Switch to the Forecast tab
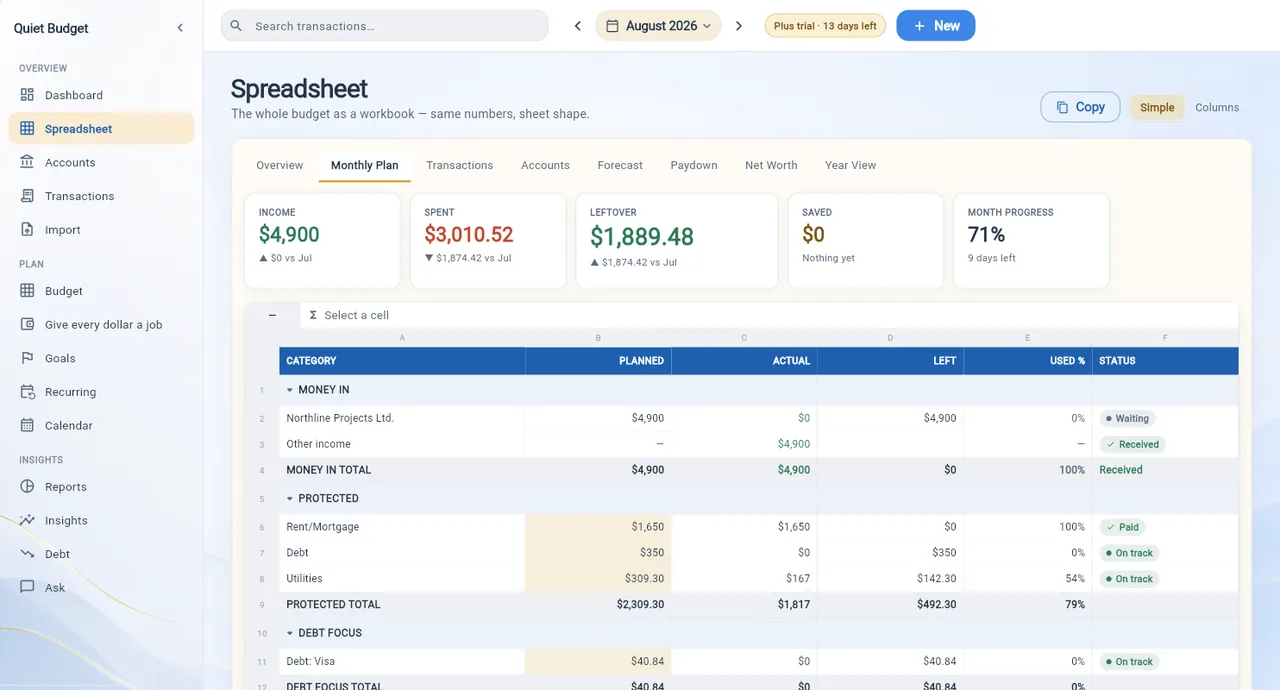Screen dimensions: 1280x690 tap(620, 165)
